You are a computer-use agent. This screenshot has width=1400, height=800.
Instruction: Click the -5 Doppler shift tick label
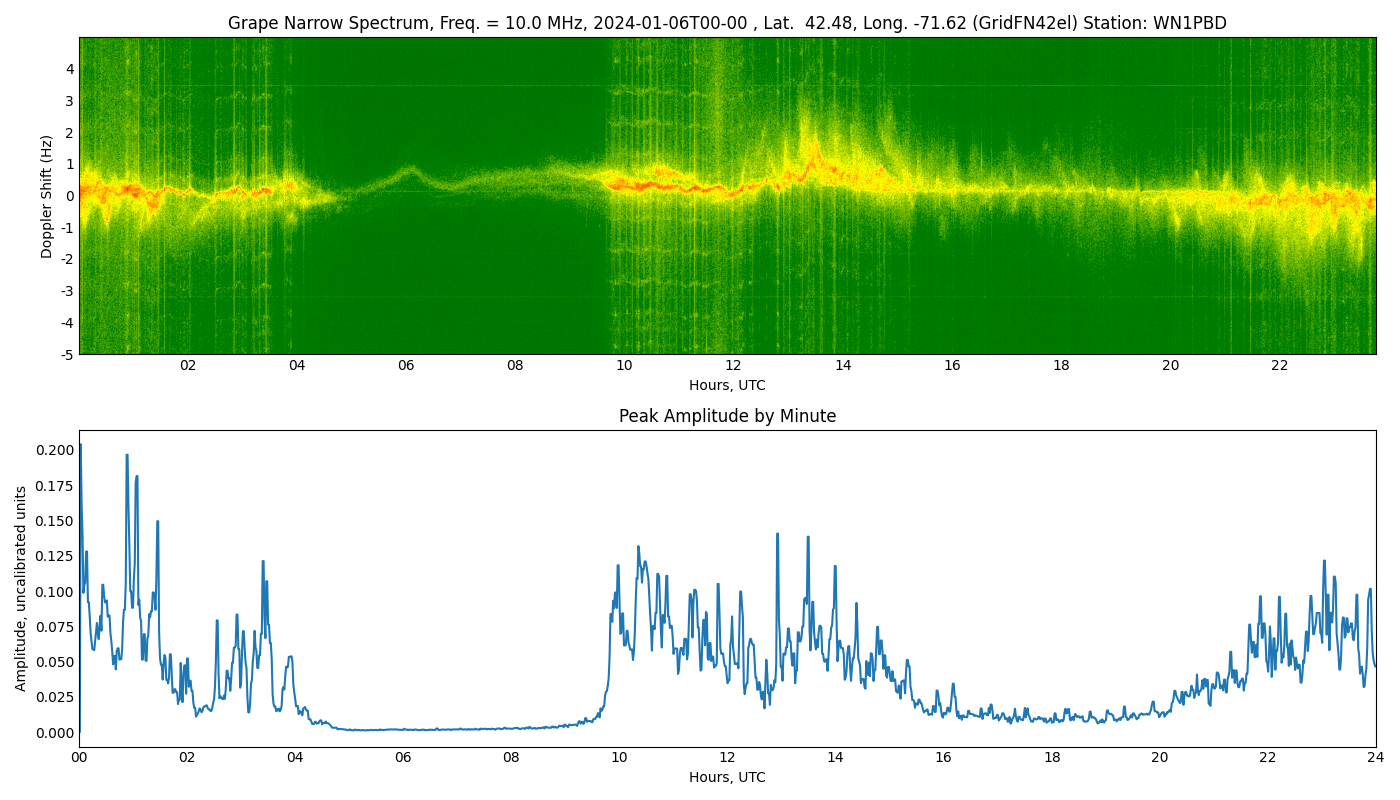(66, 354)
